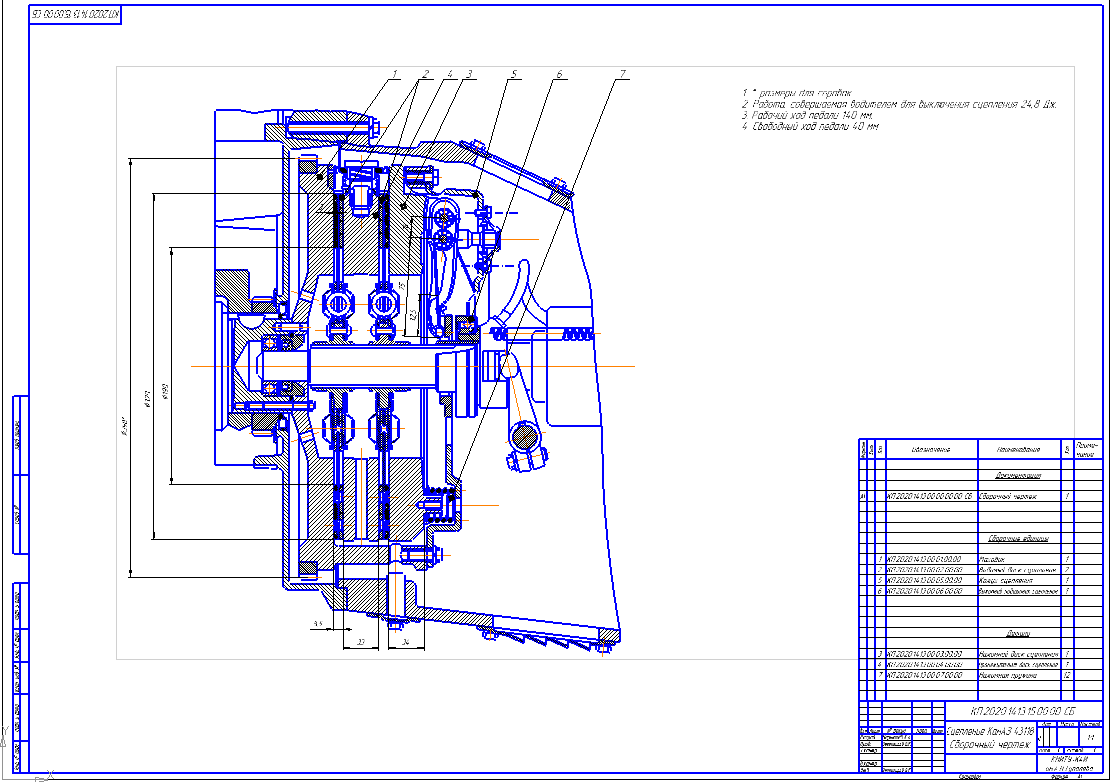Click callout number 3 above the drawing

tap(469, 74)
